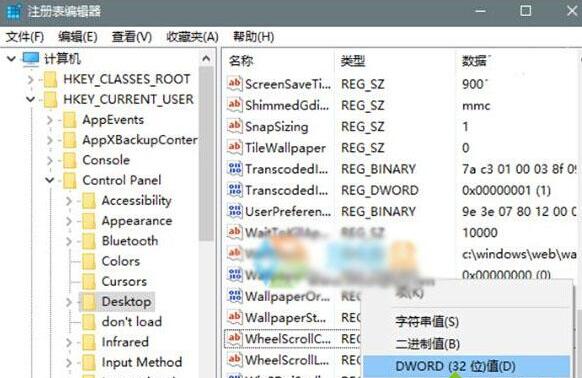The image size is (582, 378).
Task: Click the TileWallpaper string value icon
Action: pos(235,148)
